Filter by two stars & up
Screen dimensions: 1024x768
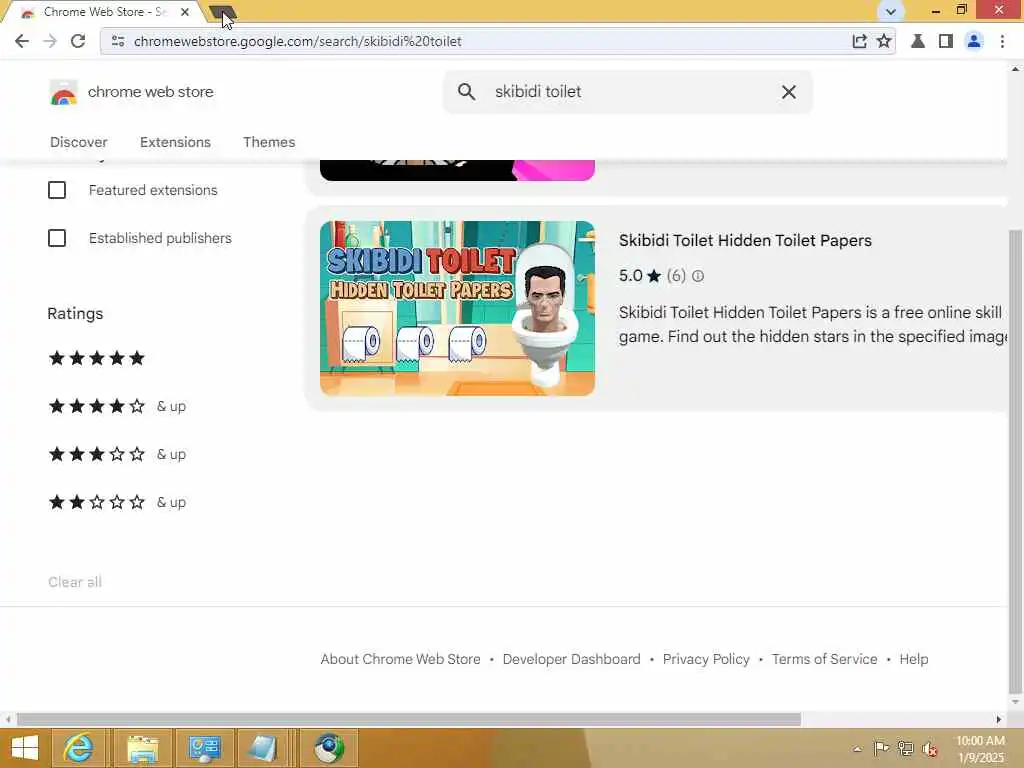[x=118, y=502]
